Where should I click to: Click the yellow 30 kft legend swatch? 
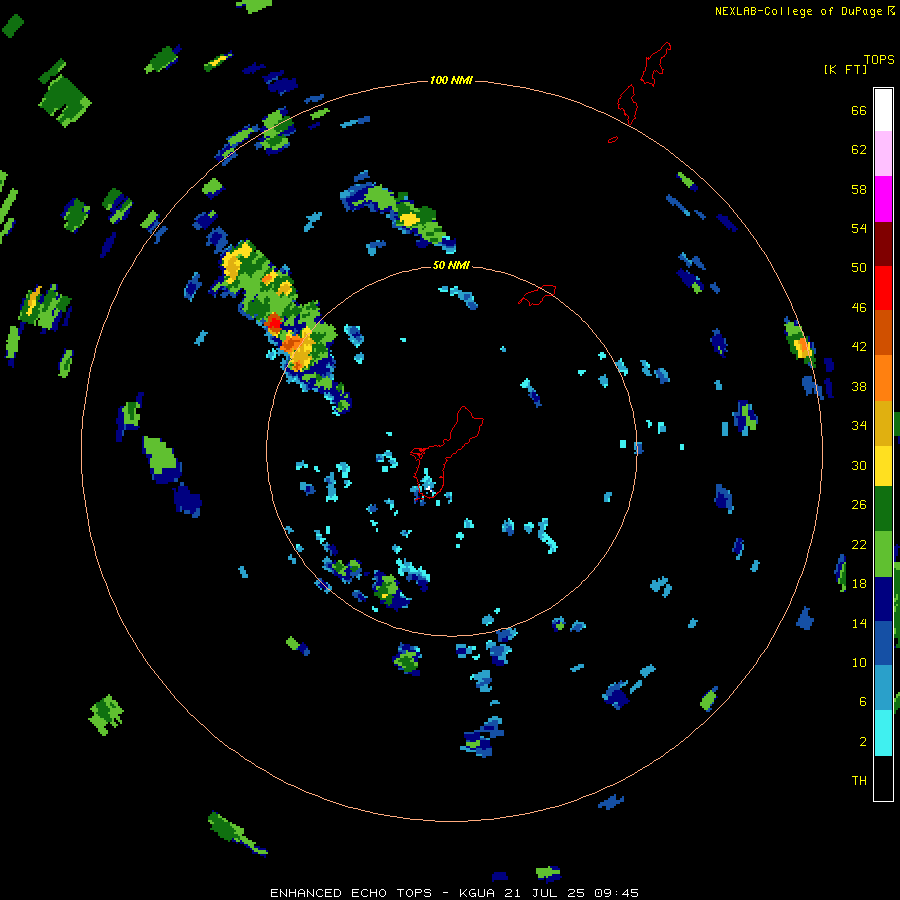coord(883,465)
